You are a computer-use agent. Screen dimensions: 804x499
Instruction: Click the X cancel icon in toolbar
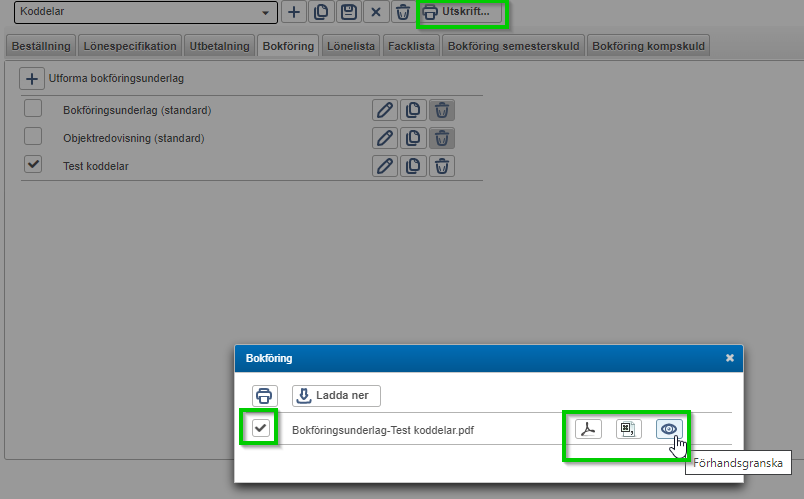376,12
